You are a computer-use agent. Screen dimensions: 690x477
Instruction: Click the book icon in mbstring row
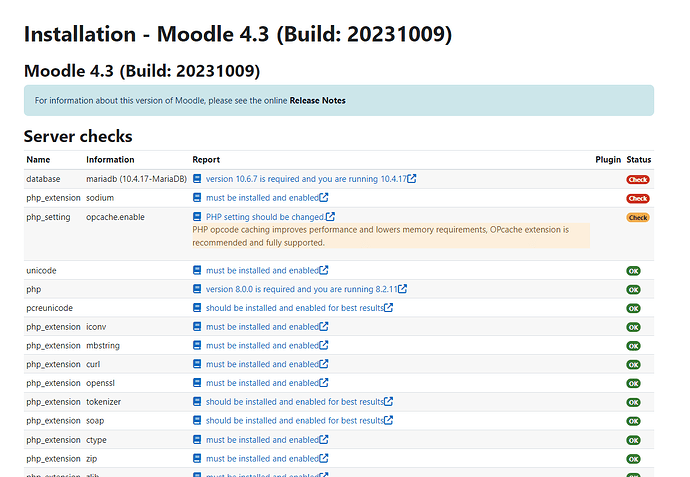197,345
